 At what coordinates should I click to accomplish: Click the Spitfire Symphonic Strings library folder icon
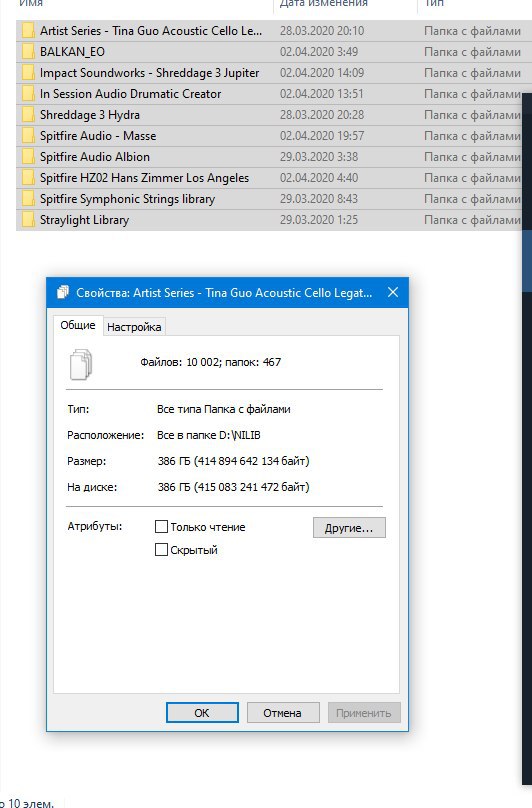tap(28, 199)
